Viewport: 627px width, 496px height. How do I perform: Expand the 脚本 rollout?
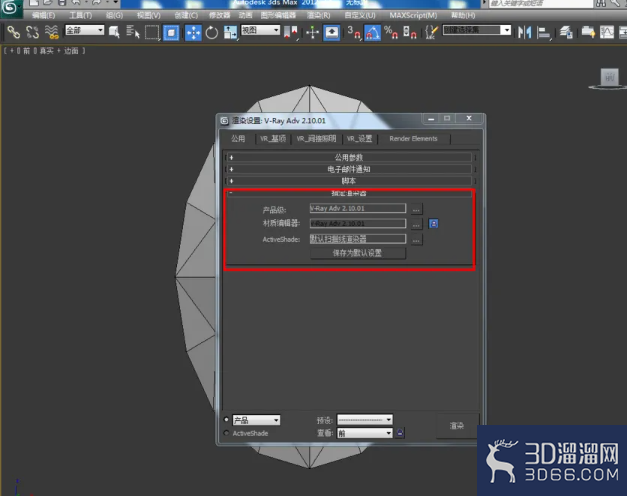tap(349, 181)
